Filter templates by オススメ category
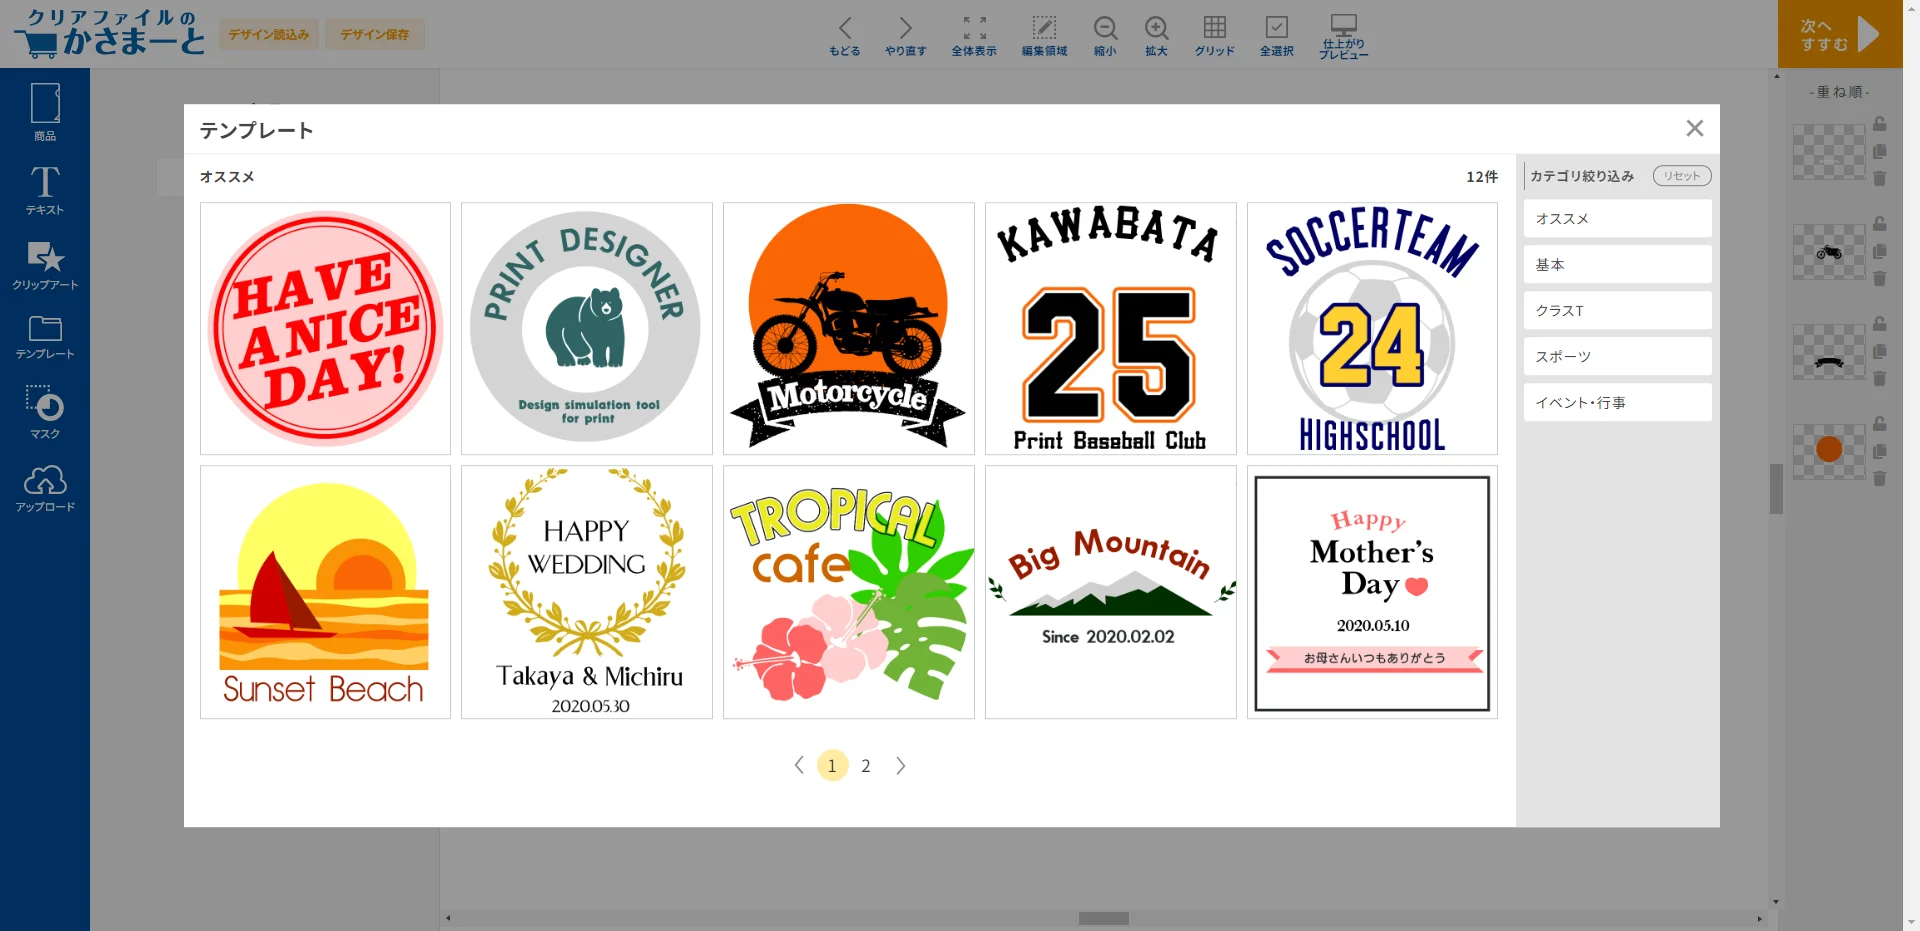Image resolution: width=1920 pixels, height=931 pixels. 1617,219
